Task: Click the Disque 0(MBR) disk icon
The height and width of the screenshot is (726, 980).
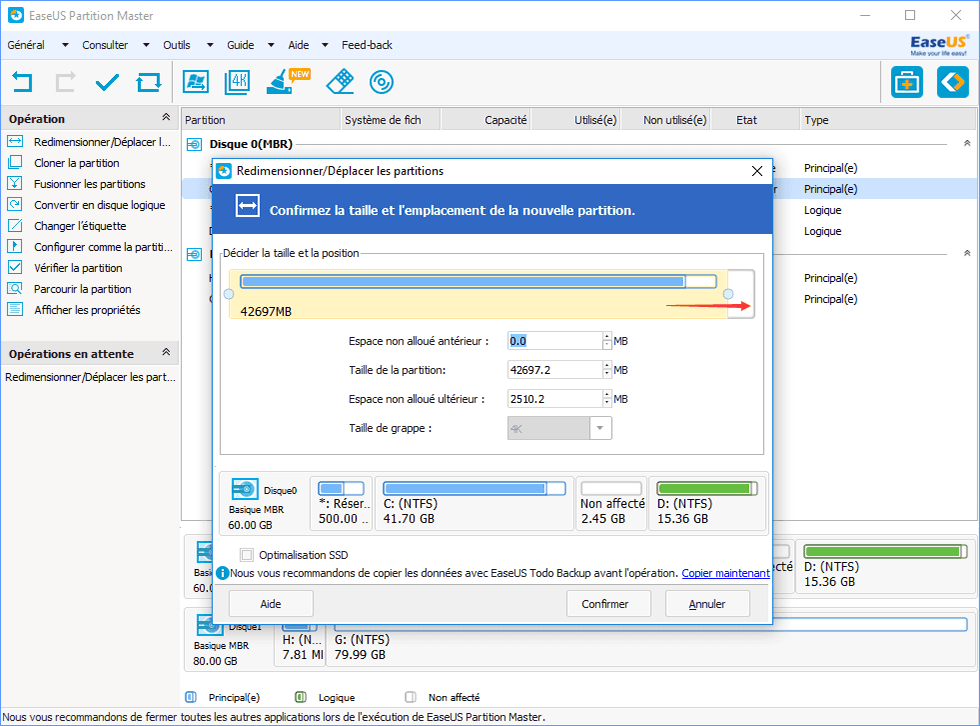Action: point(194,144)
